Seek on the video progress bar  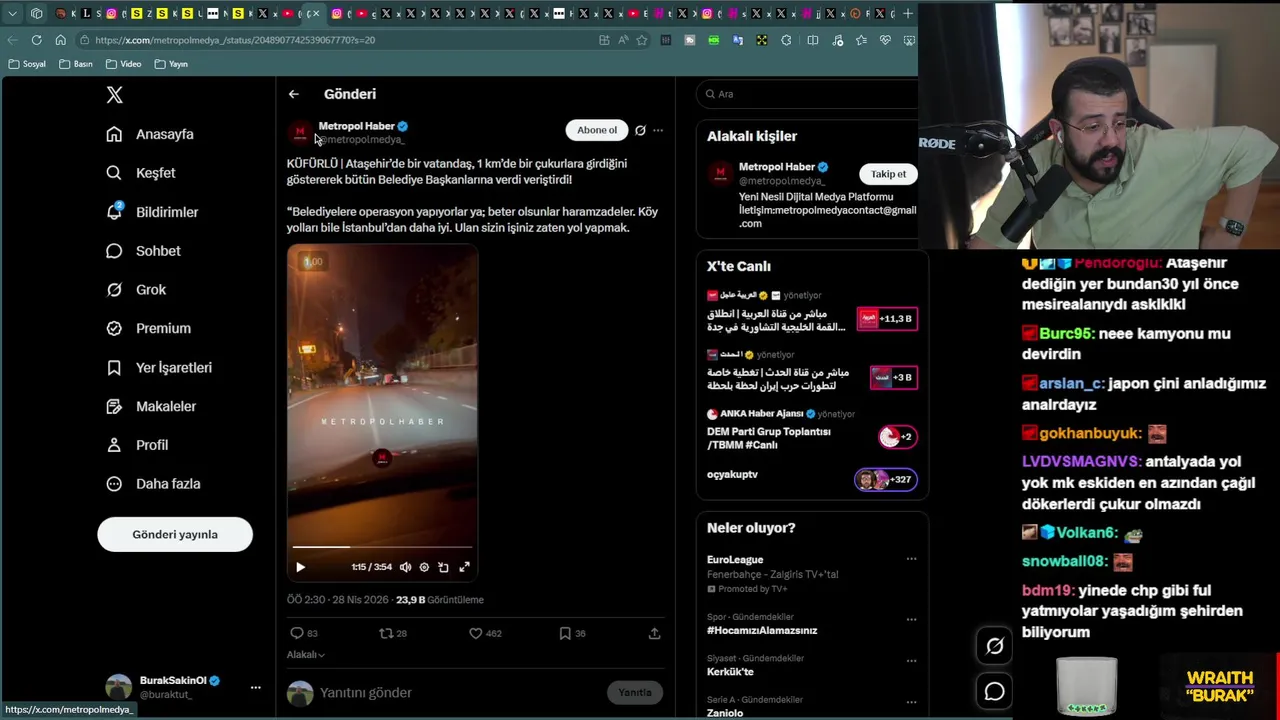click(382, 547)
